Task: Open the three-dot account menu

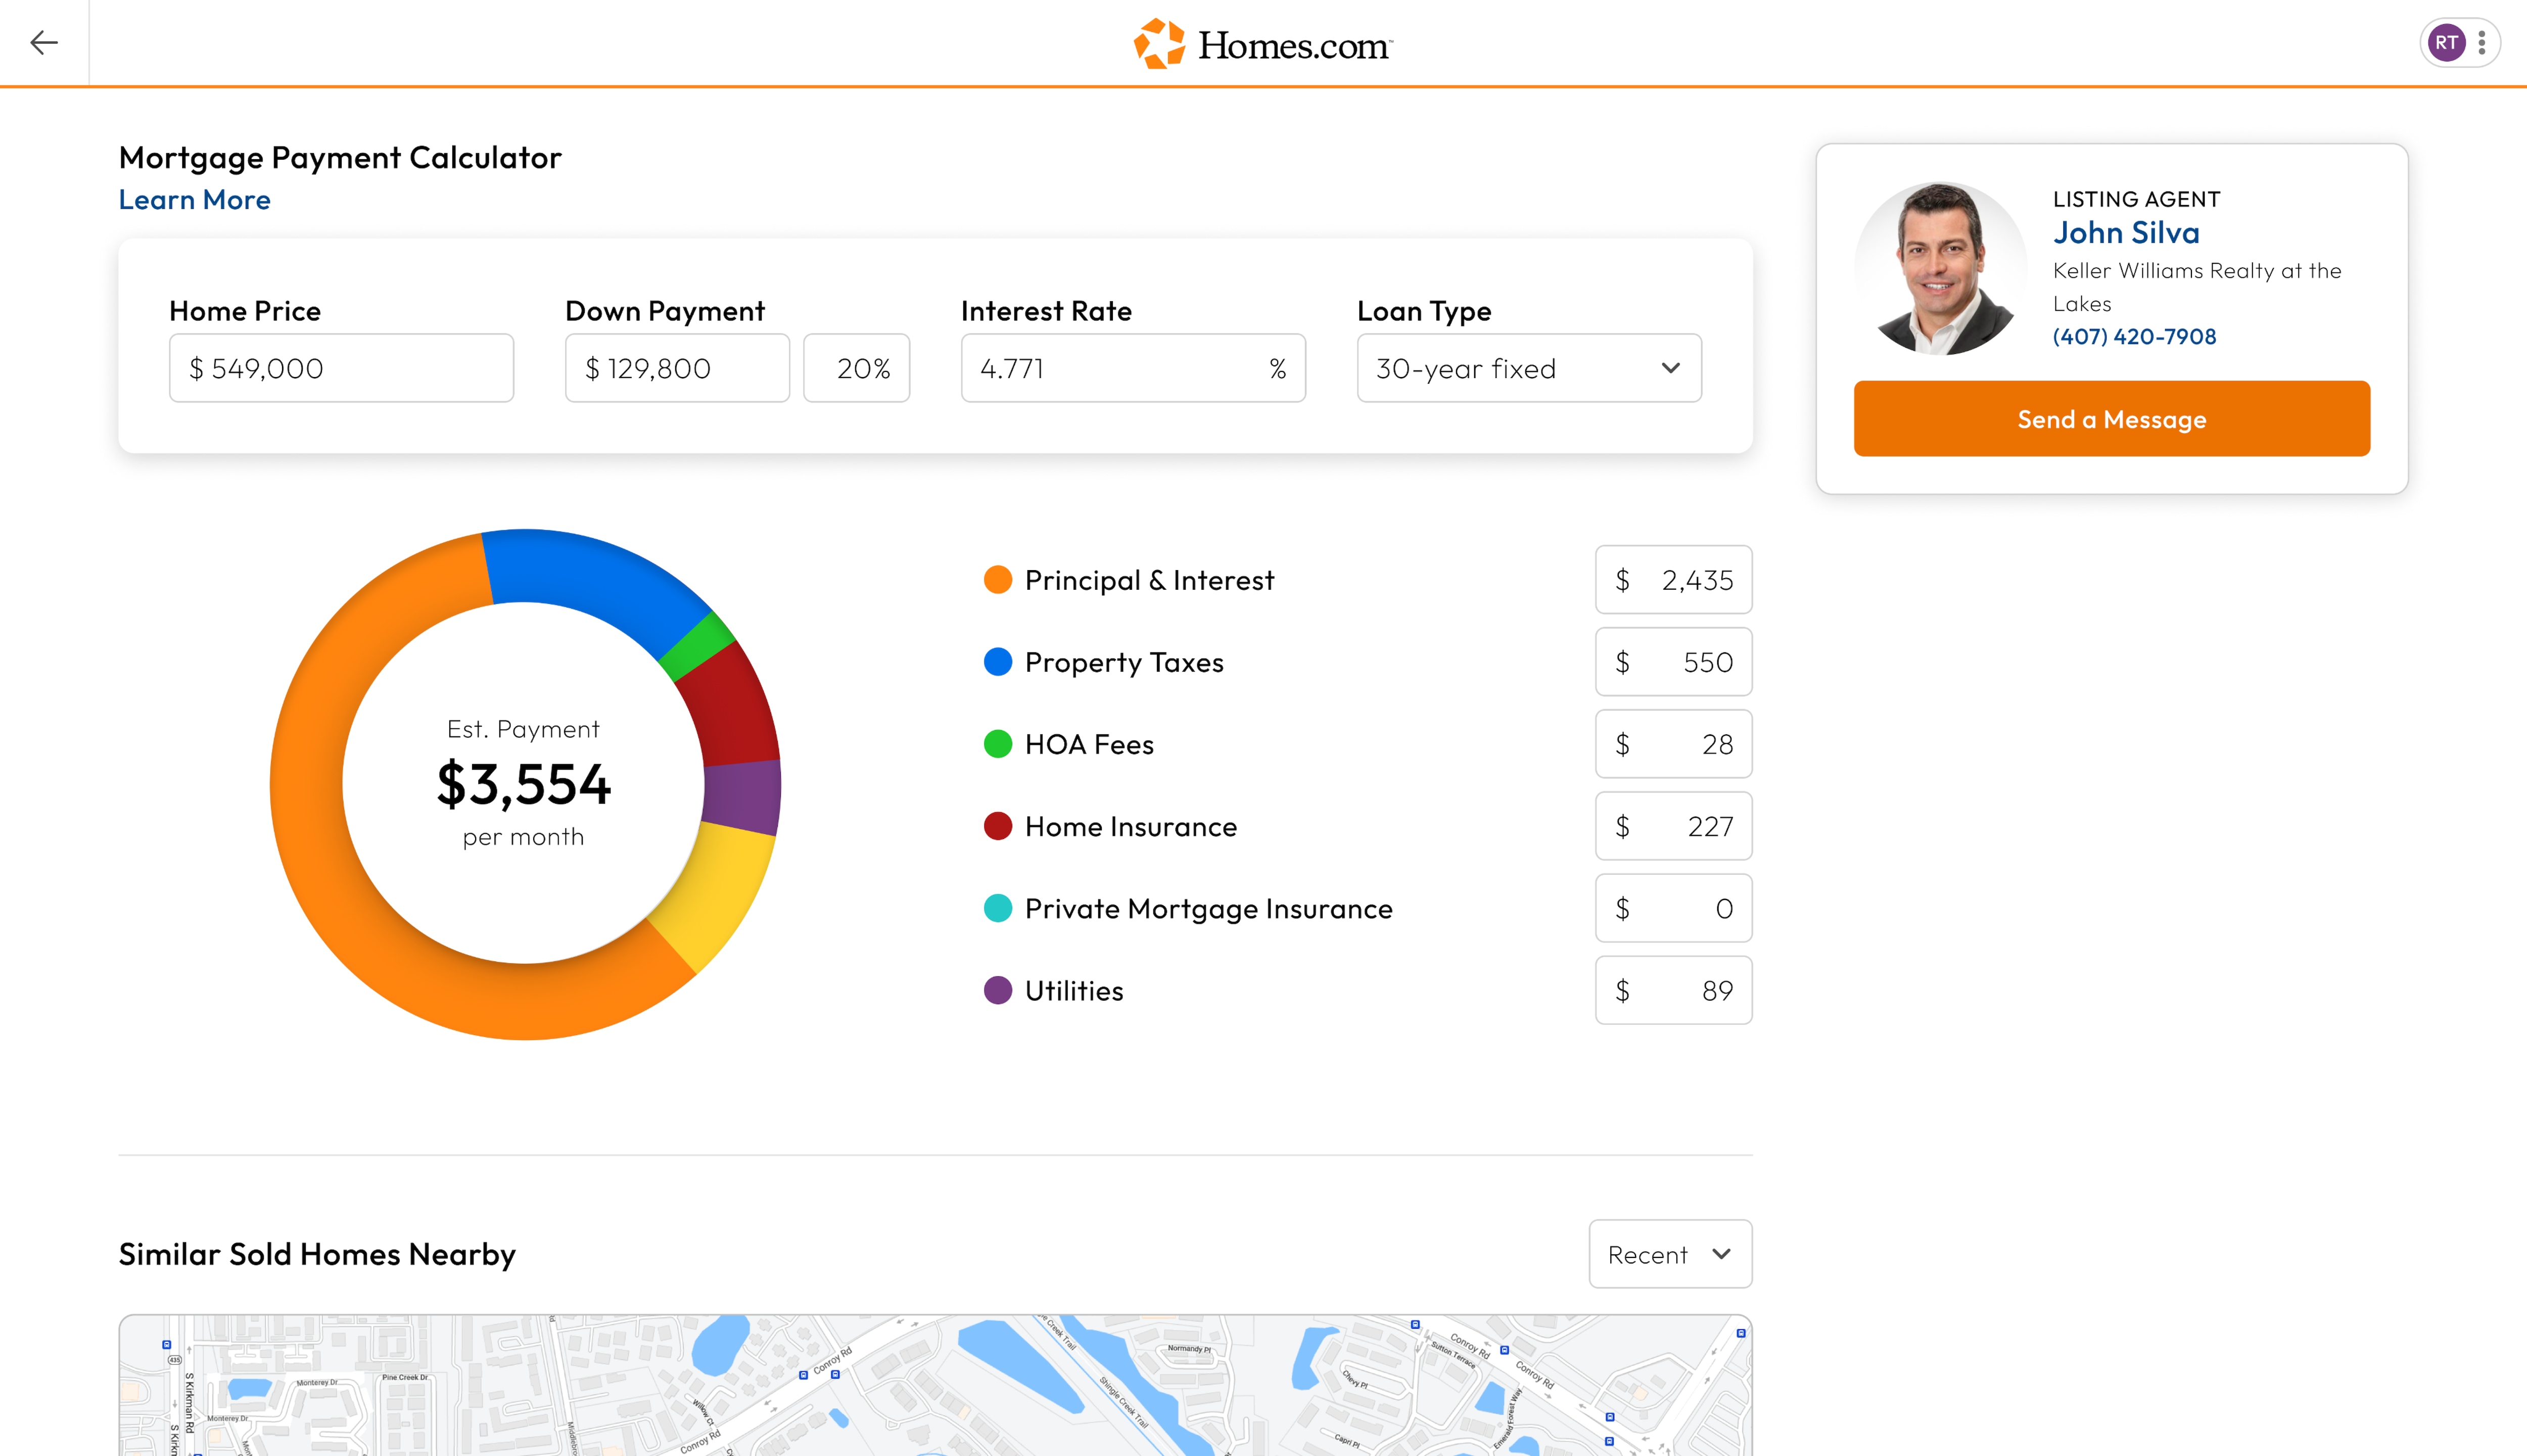Action: pyautogui.click(x=2482, y=43)
